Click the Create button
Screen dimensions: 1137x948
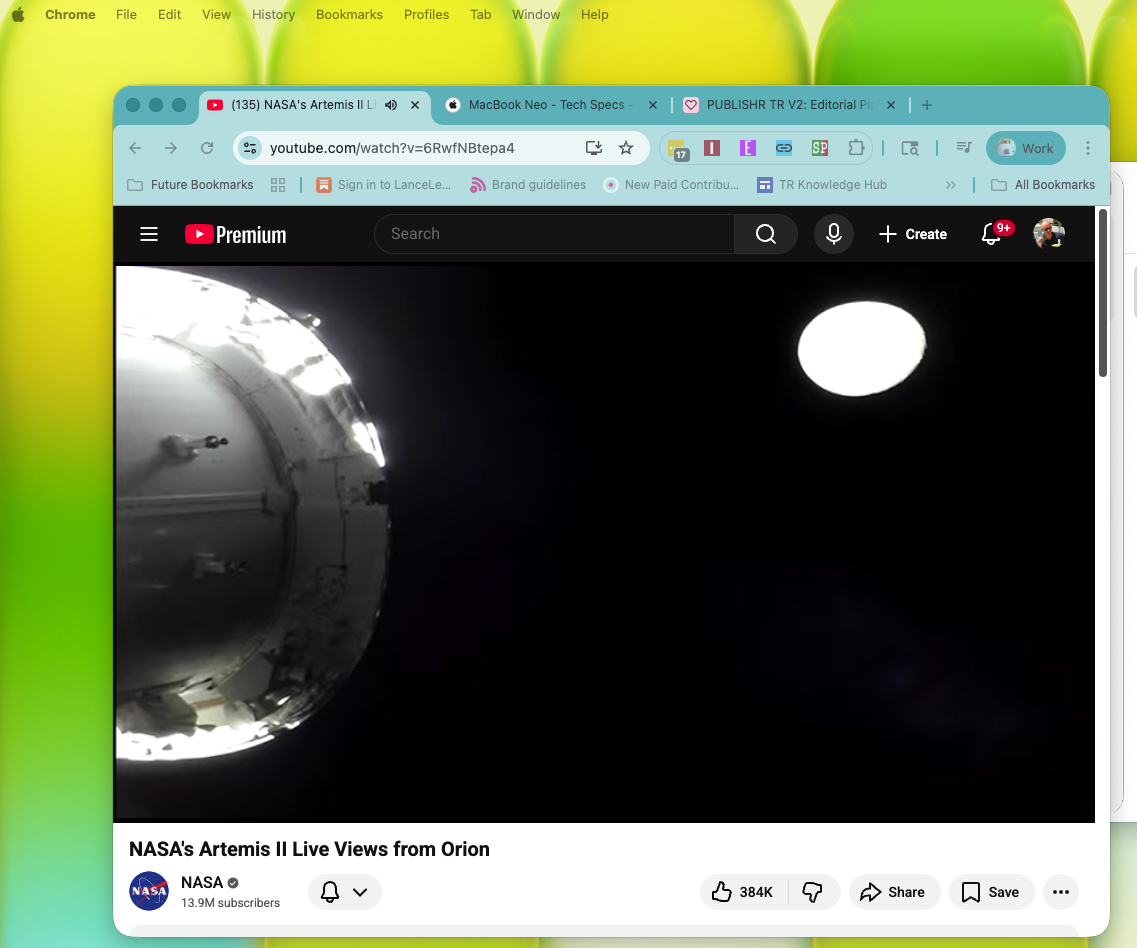(x=912, y=234)
